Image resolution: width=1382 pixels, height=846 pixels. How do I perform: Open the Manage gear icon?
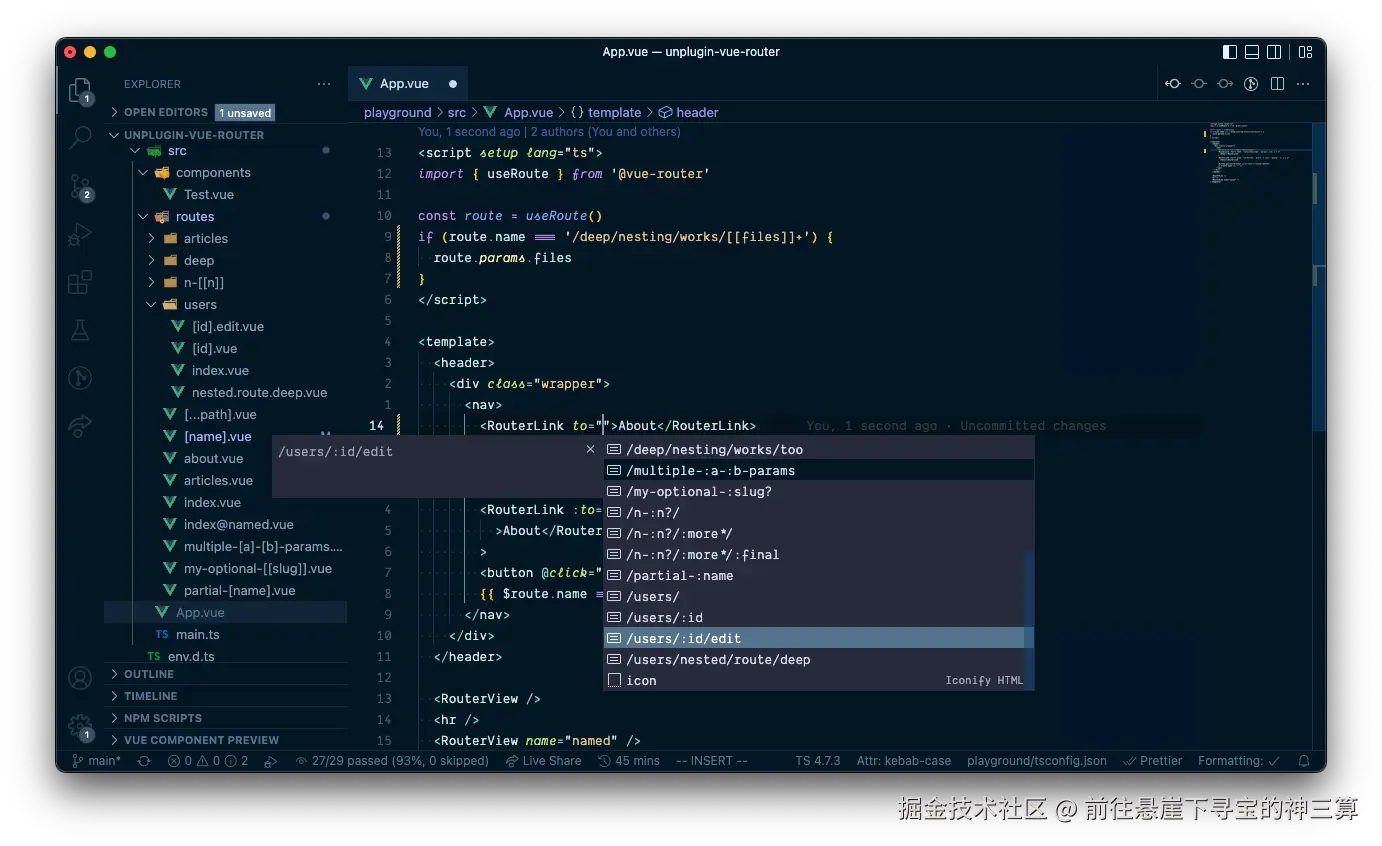(80, 726)
